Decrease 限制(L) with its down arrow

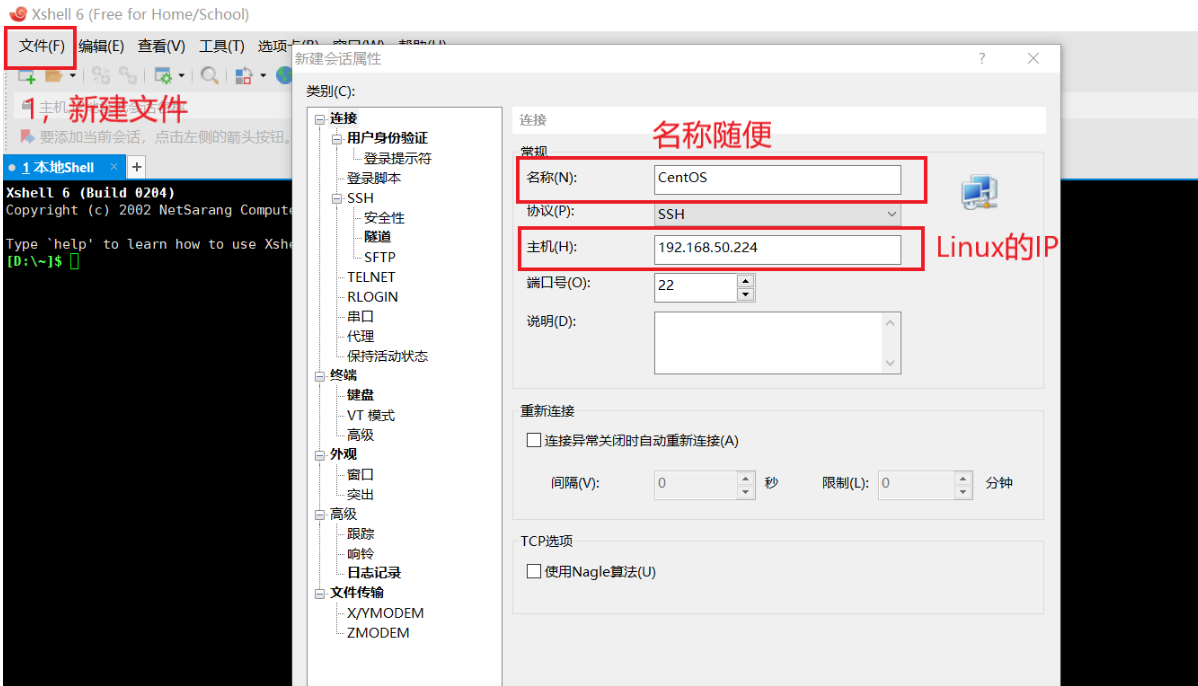click(x=963, y=491)
